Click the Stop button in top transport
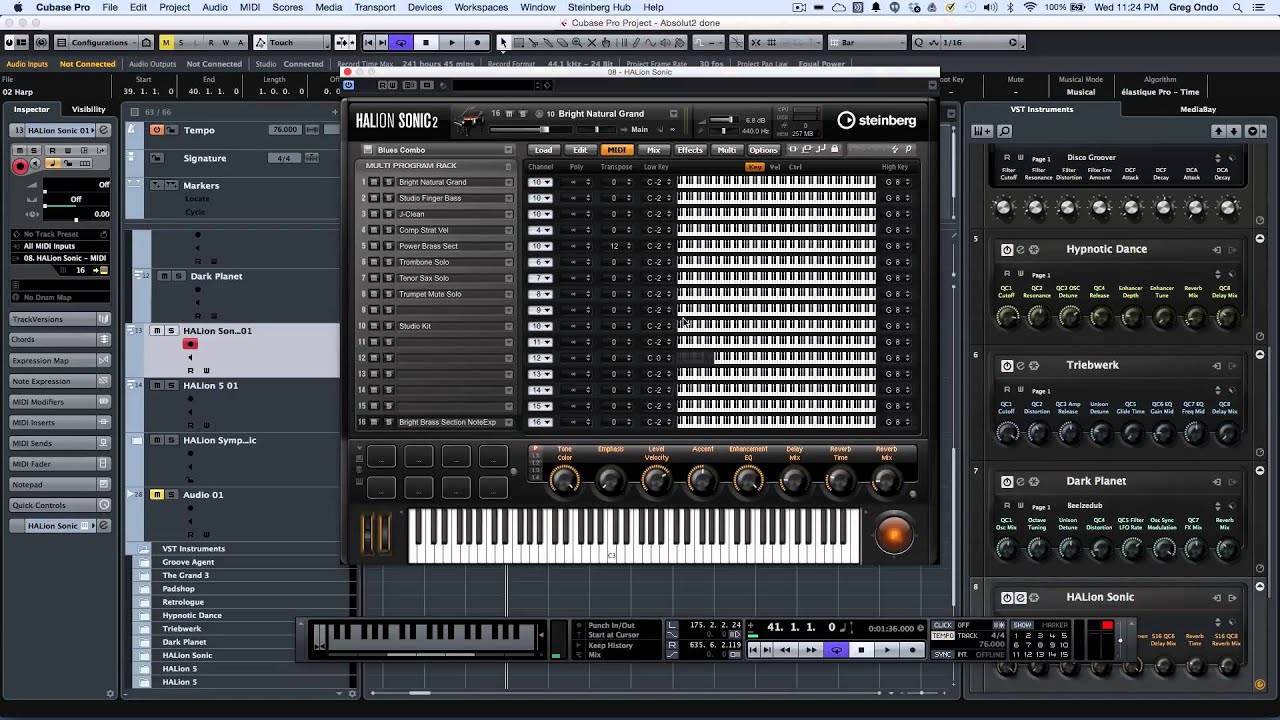The image size is (1280, 720). (426, 42)
